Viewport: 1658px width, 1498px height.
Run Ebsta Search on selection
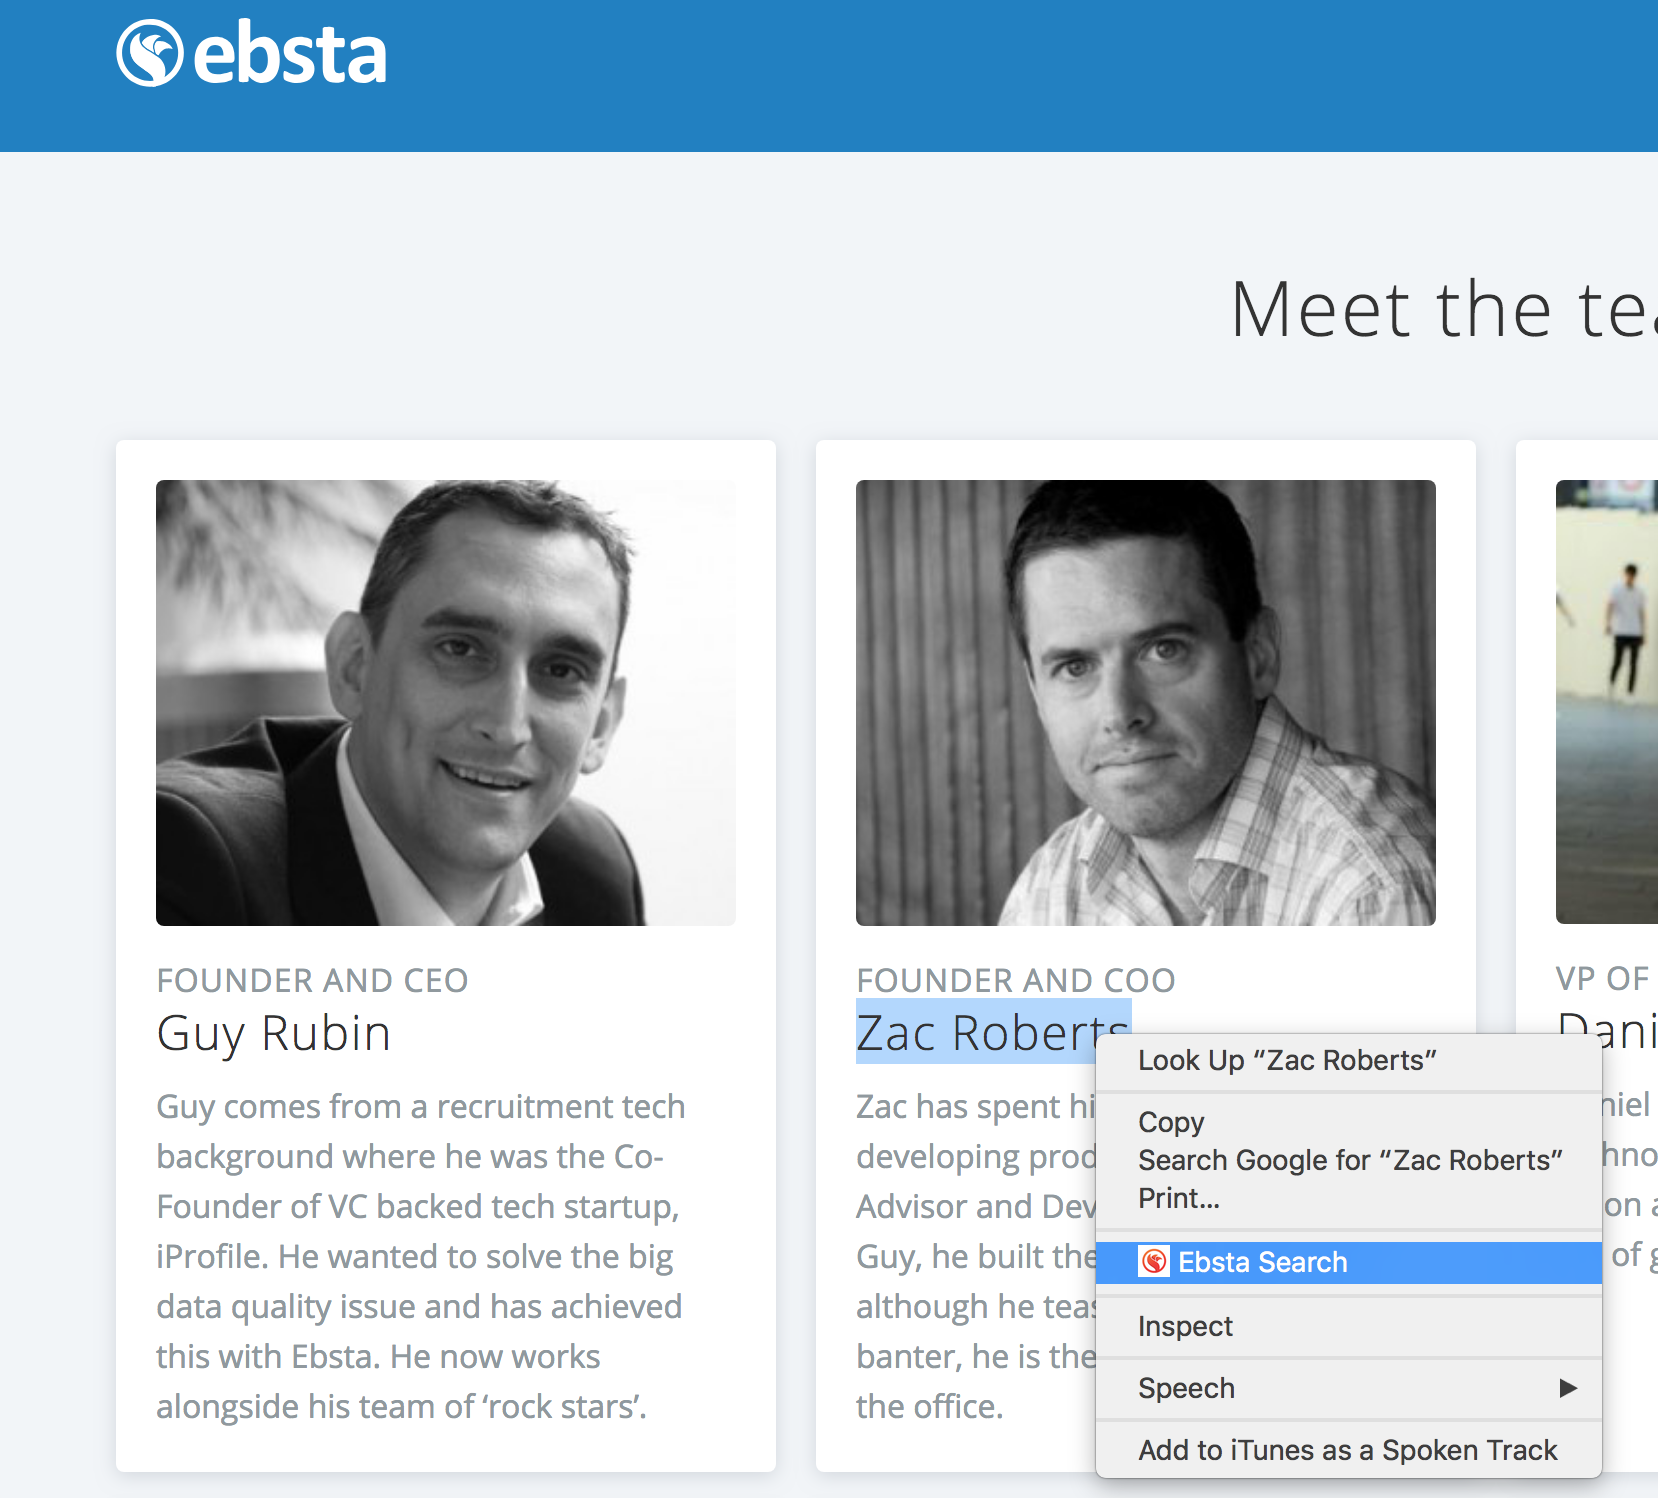(x=1262, y=1262)
